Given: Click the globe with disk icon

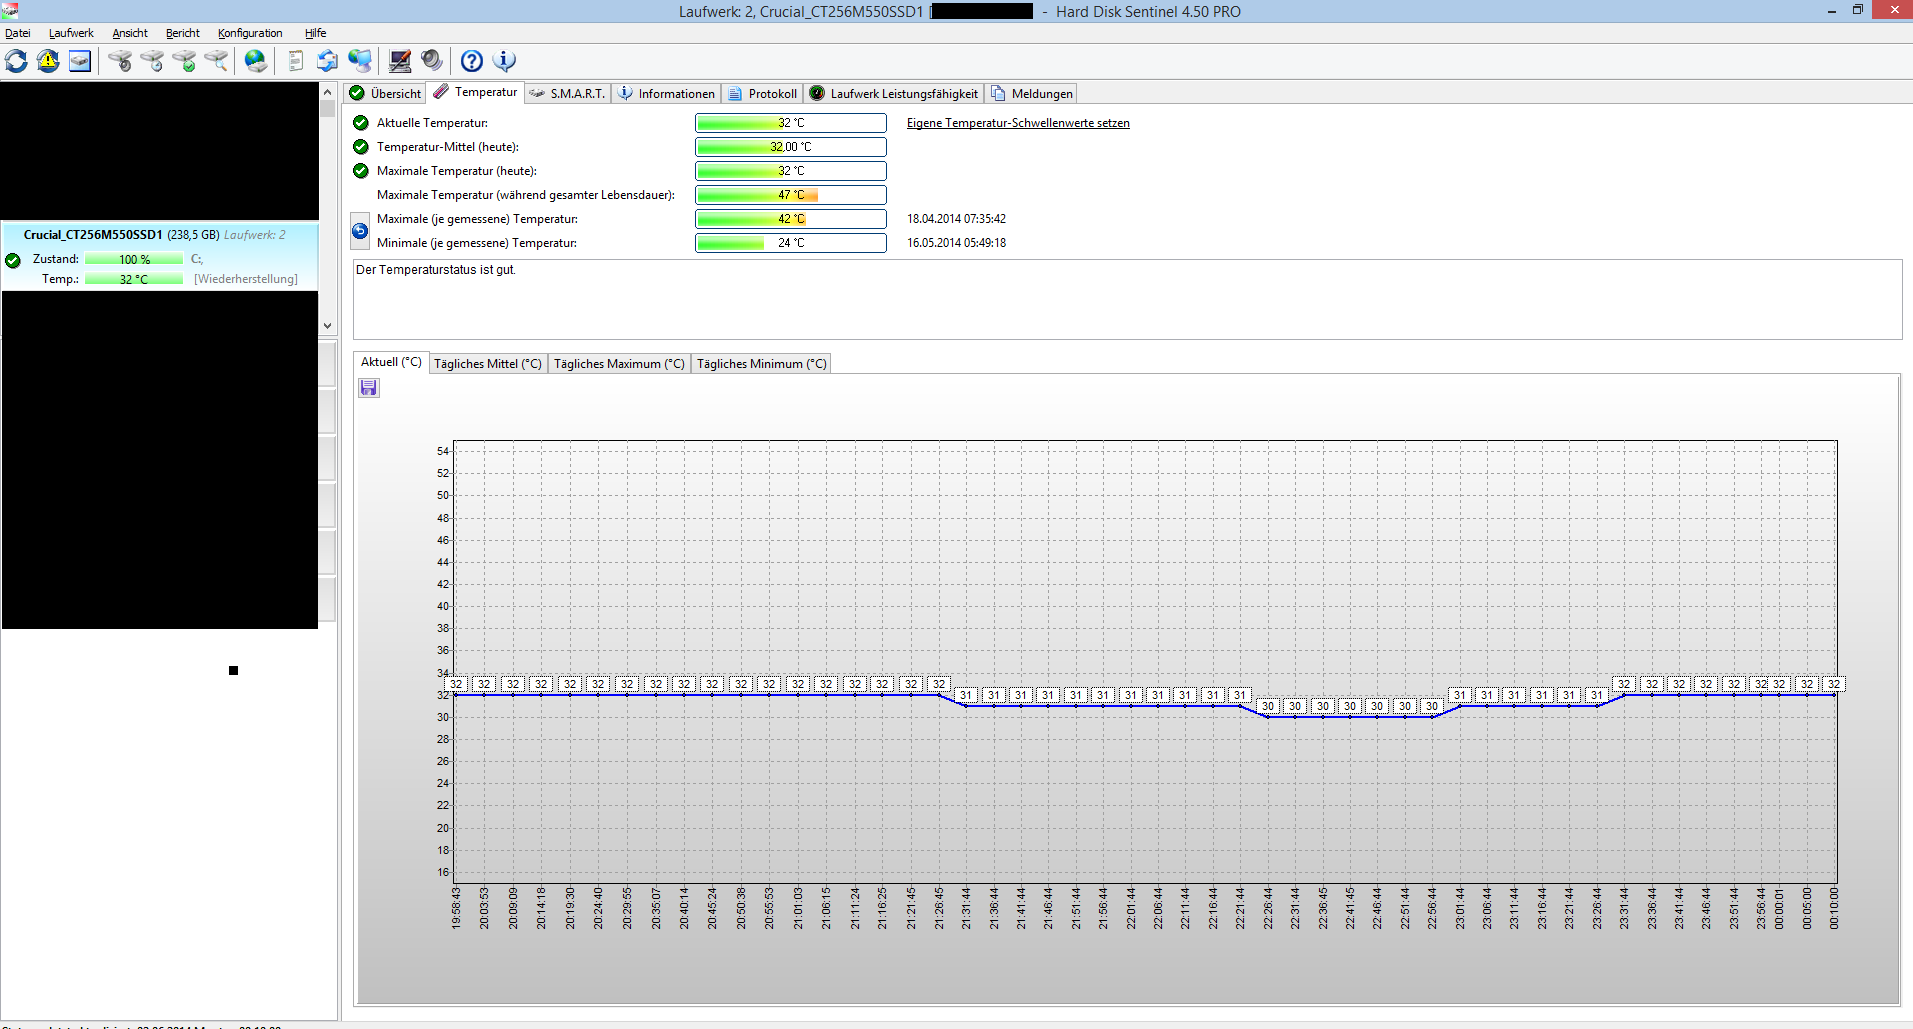Looking at the screenshot, I should pos(256,61).
